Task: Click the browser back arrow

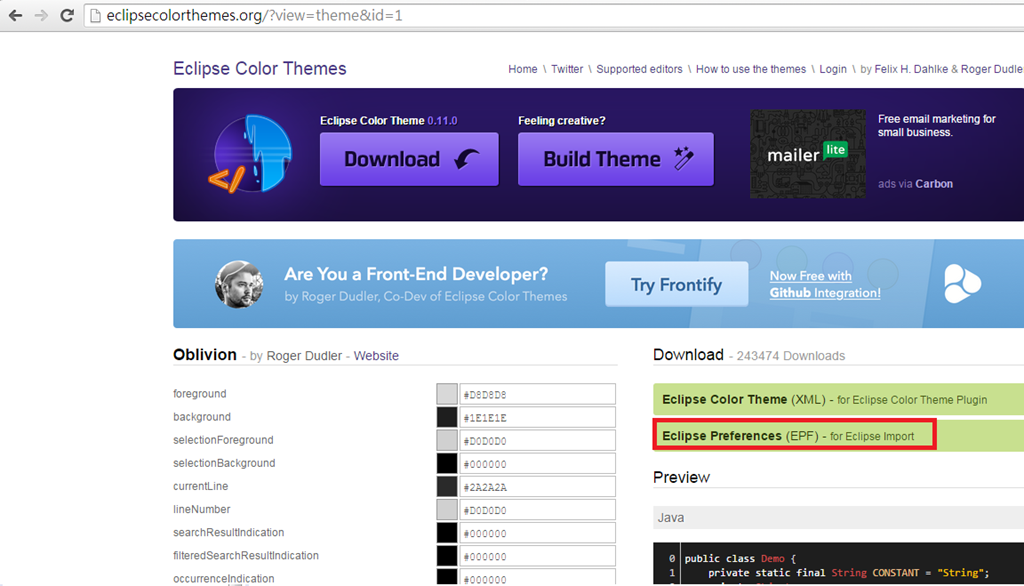Action: coord(15,15)
